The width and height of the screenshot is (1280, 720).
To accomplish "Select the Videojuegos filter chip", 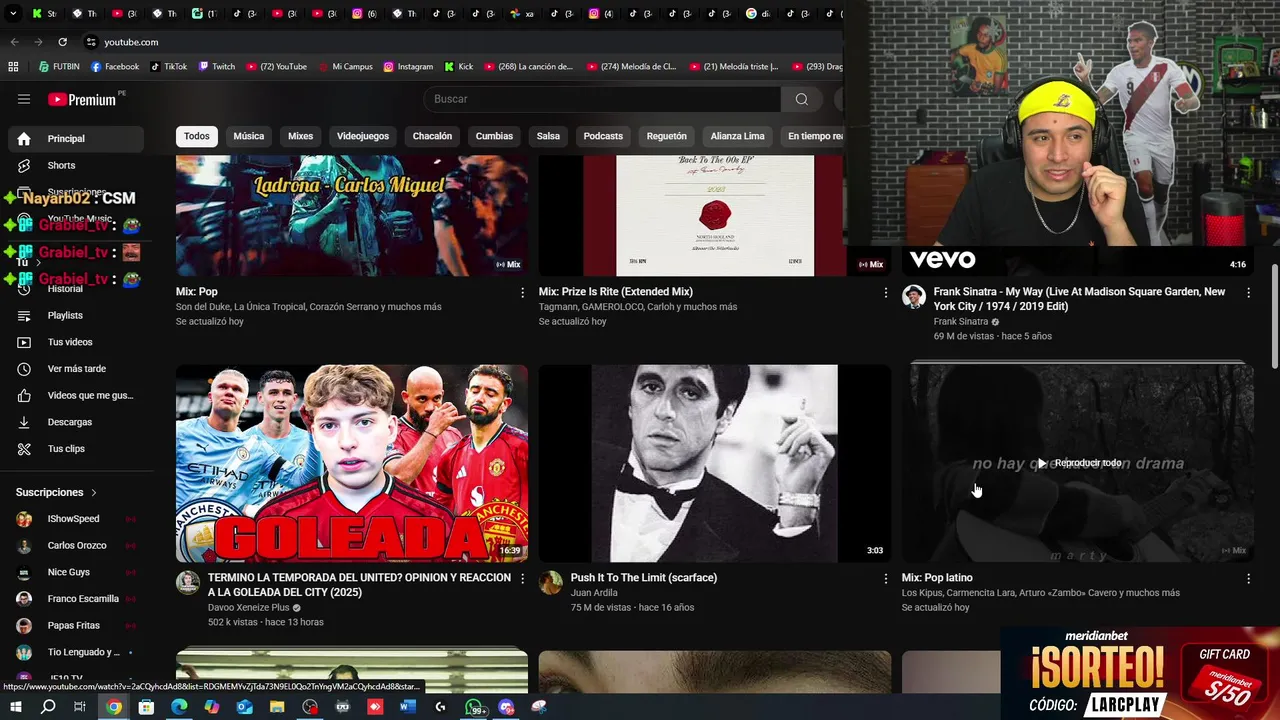I will coord(363,136).
